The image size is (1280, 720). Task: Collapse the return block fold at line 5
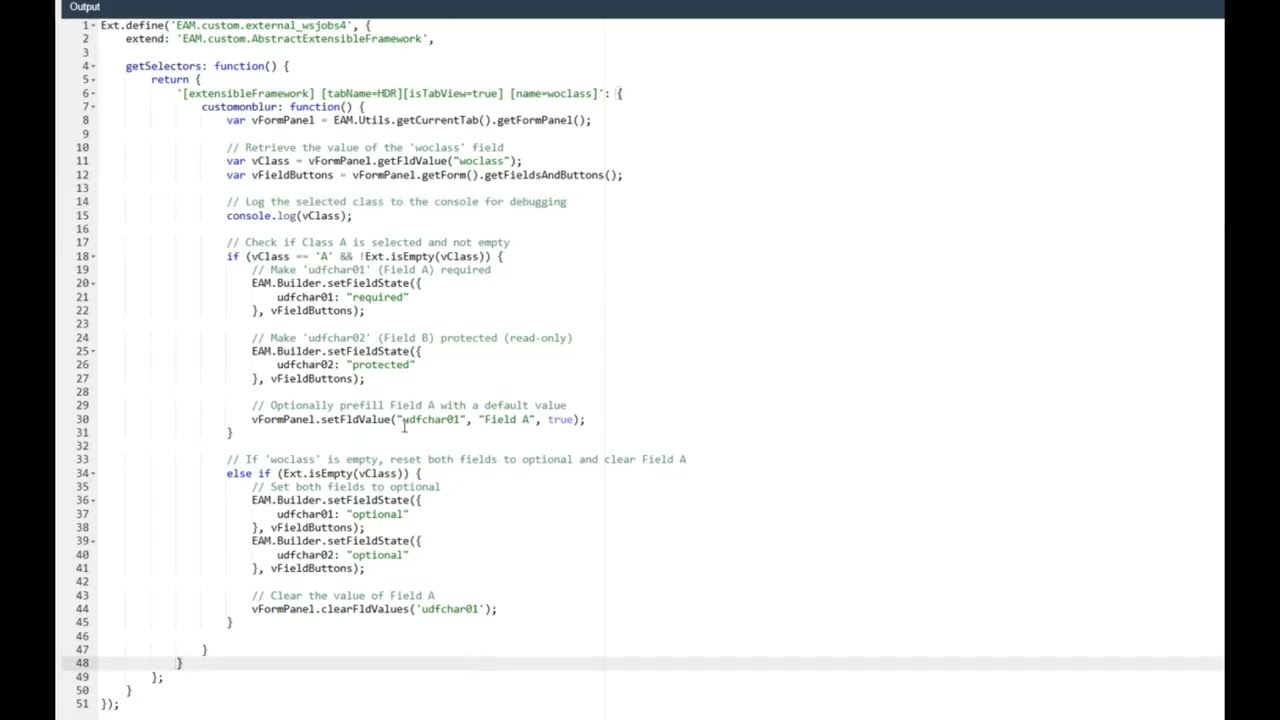tap(94, 79)
